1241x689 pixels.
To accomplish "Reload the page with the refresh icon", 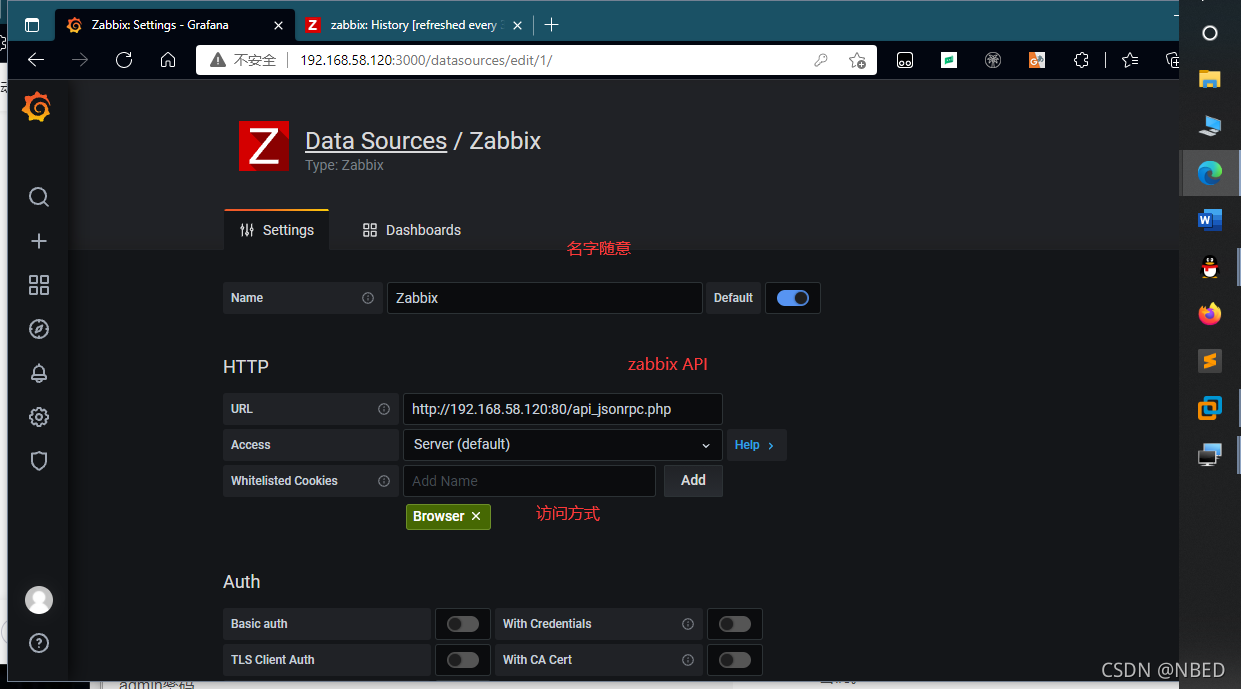I will coord(124,60).
